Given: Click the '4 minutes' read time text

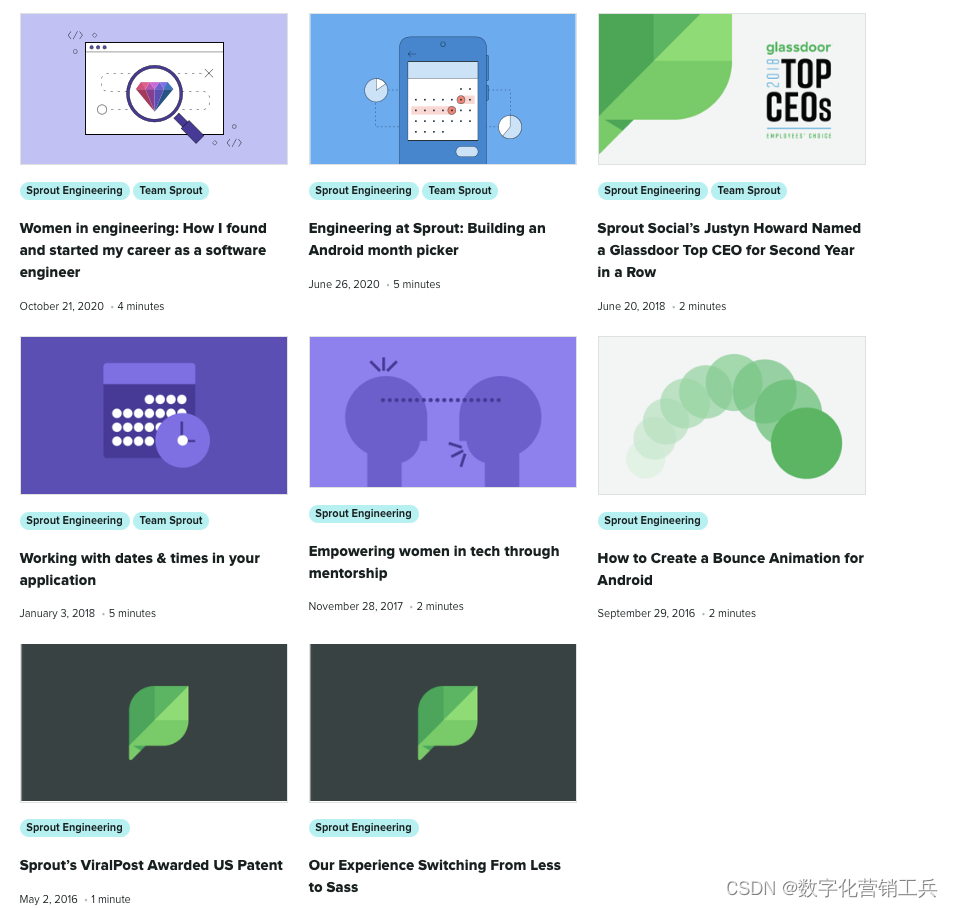Looking at the screenshot, I should pos(141,306).
